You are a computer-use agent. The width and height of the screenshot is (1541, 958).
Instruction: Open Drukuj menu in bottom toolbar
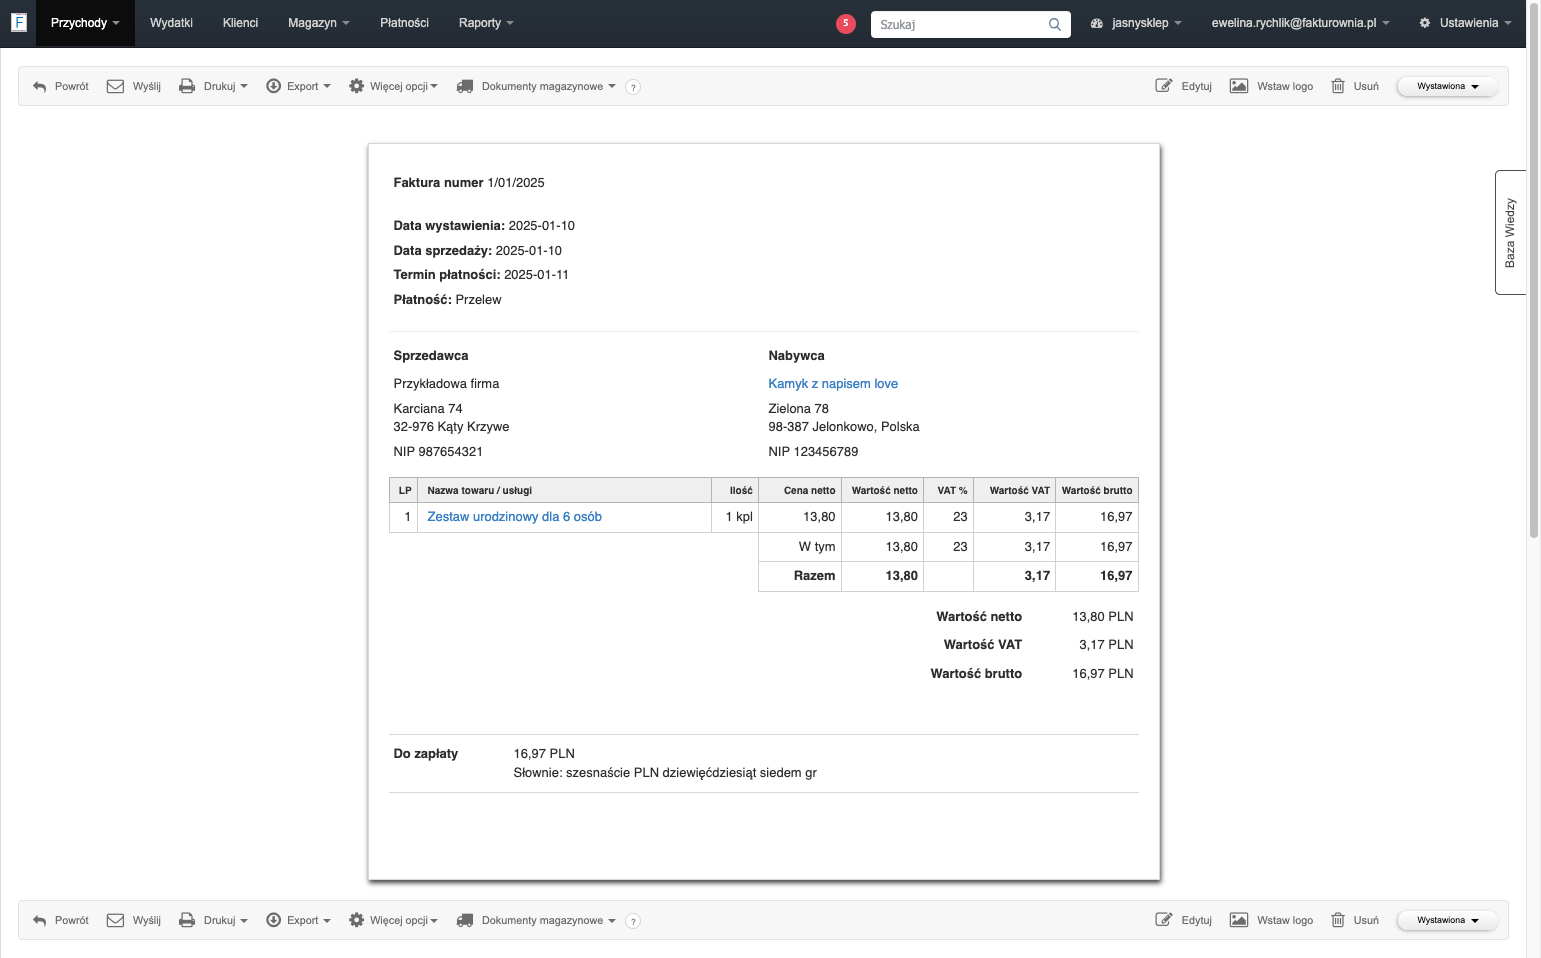coord(213,920)
